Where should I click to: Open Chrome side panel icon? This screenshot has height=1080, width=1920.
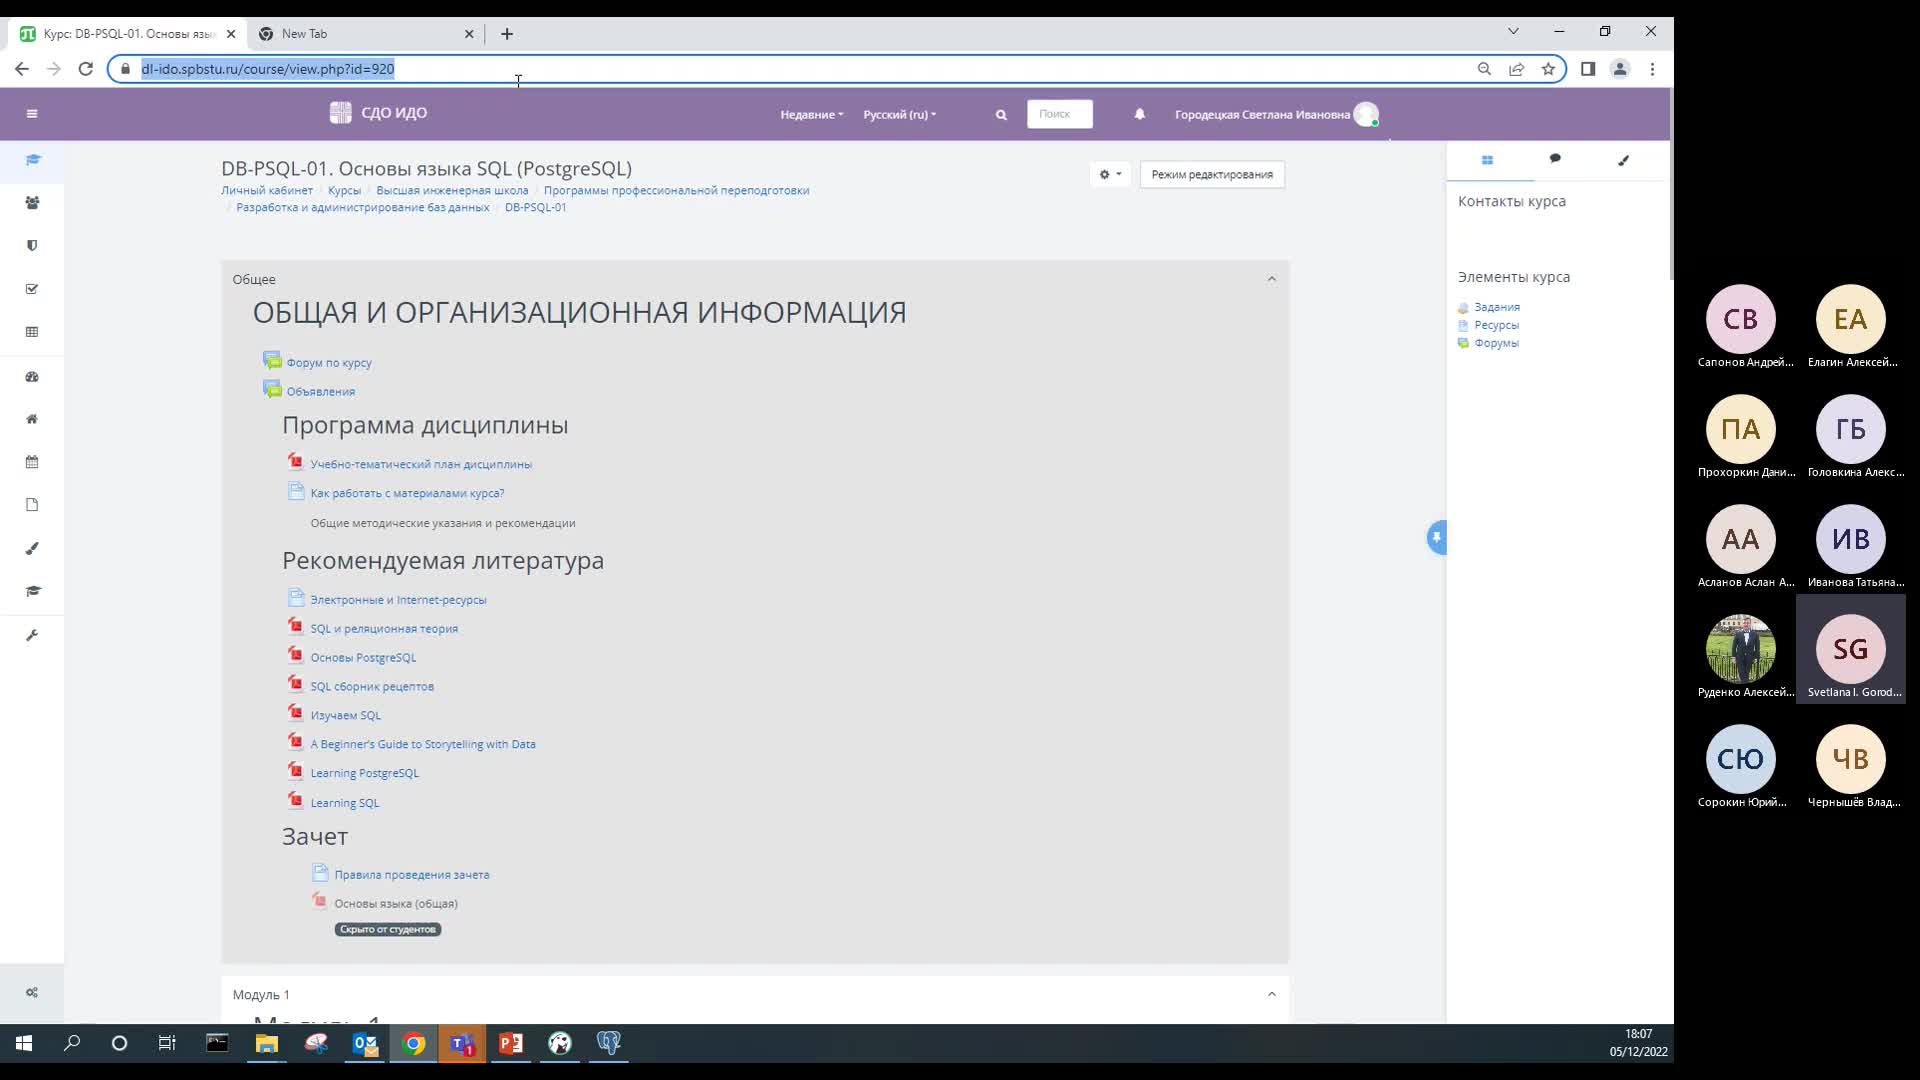1587,69
